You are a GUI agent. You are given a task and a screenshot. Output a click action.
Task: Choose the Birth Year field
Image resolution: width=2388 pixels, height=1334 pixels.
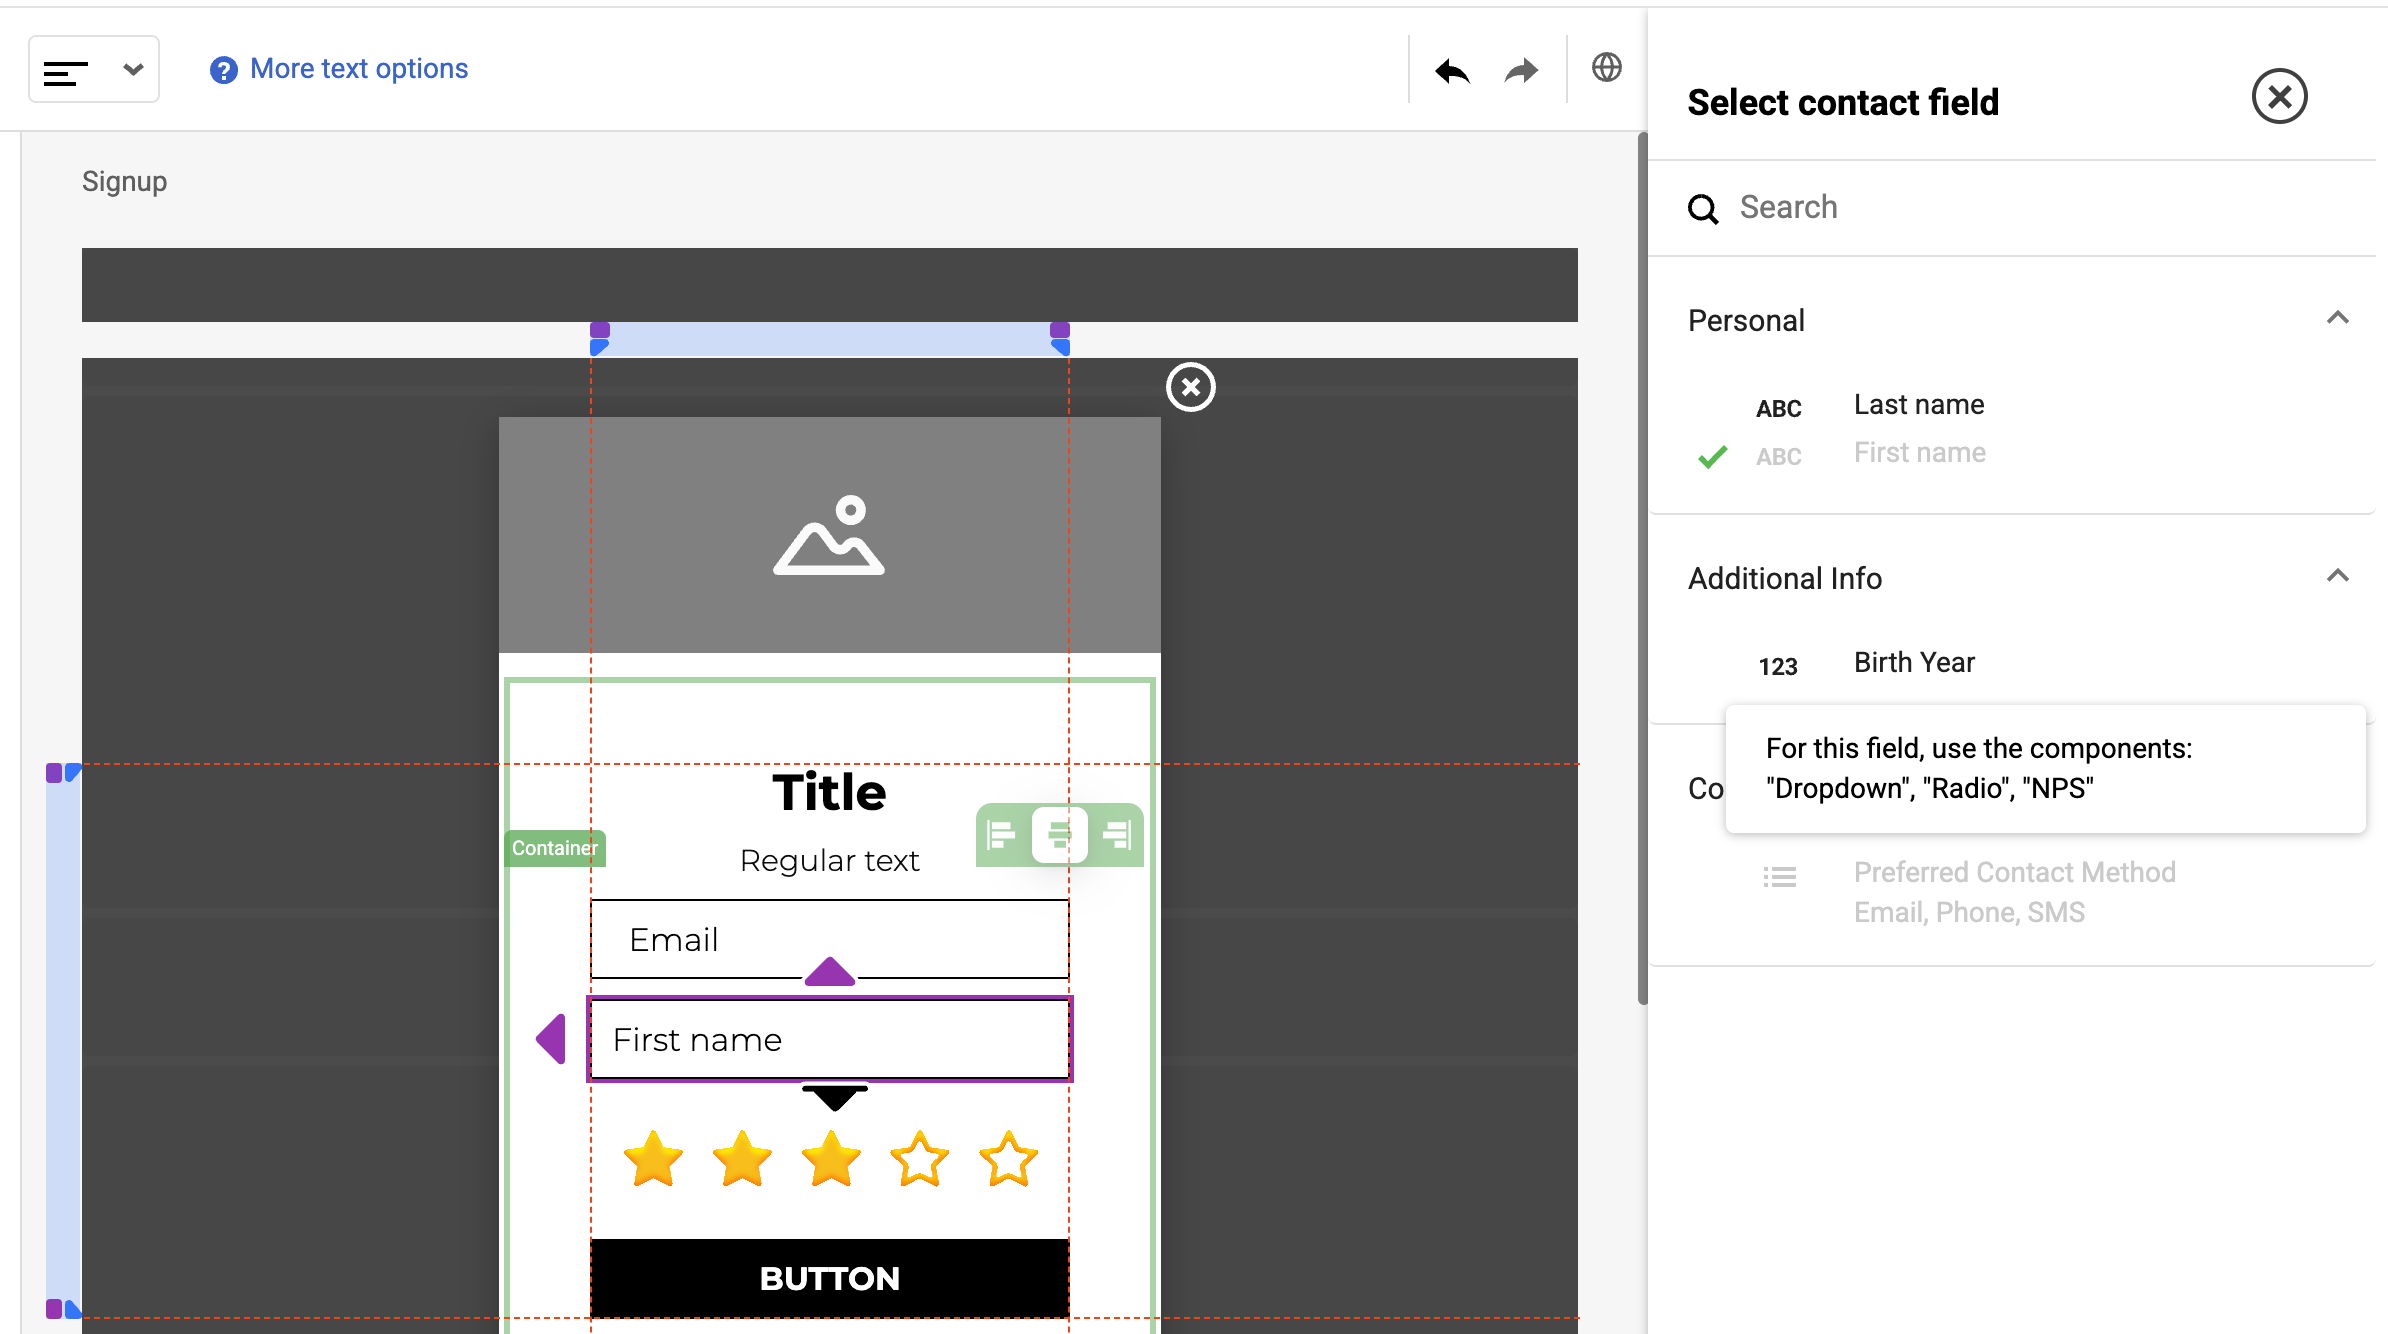click(x=1913, y=663)
